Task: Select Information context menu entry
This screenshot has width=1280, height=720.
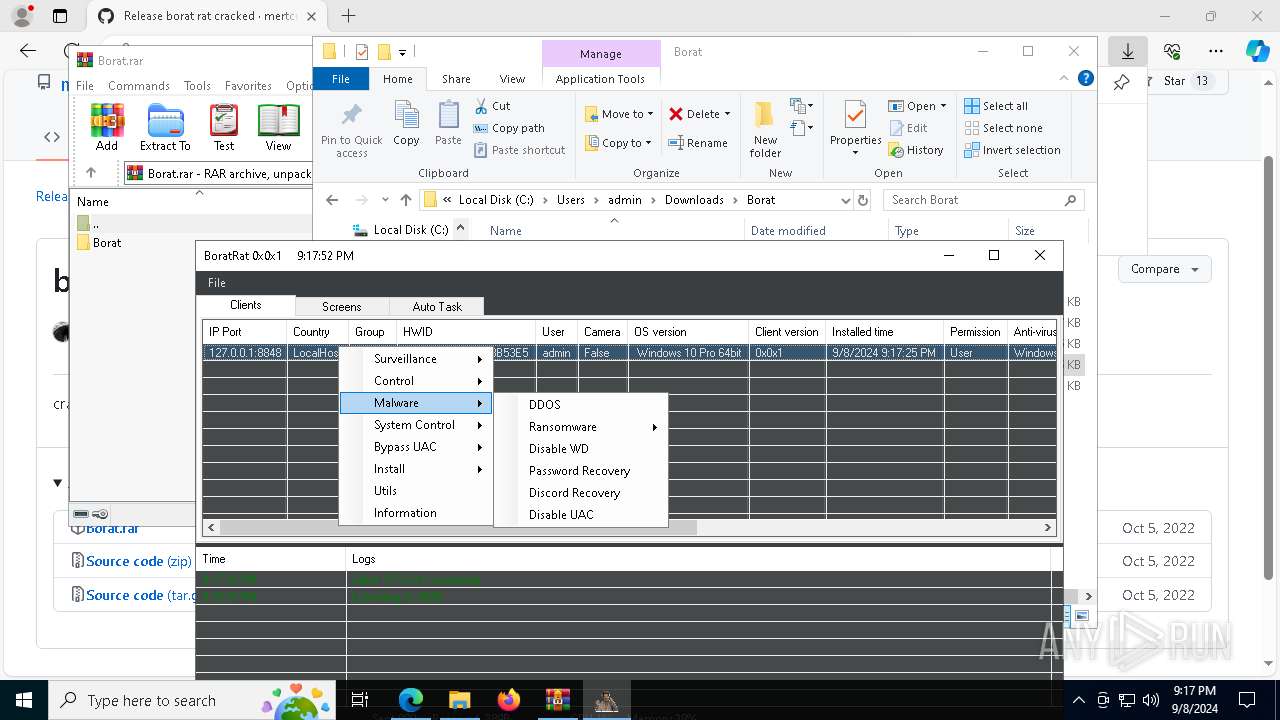Action: (416, 513)
